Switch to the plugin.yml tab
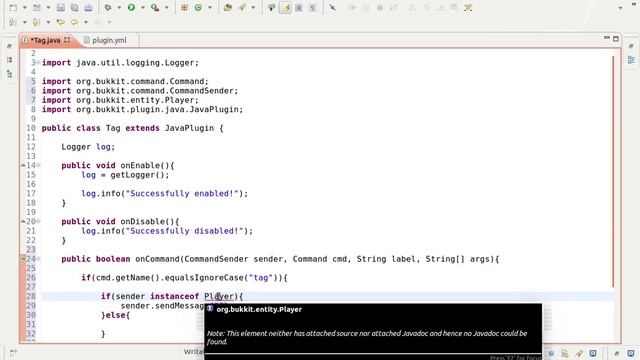Screen dimensions: 640x360 pos(109,40)
